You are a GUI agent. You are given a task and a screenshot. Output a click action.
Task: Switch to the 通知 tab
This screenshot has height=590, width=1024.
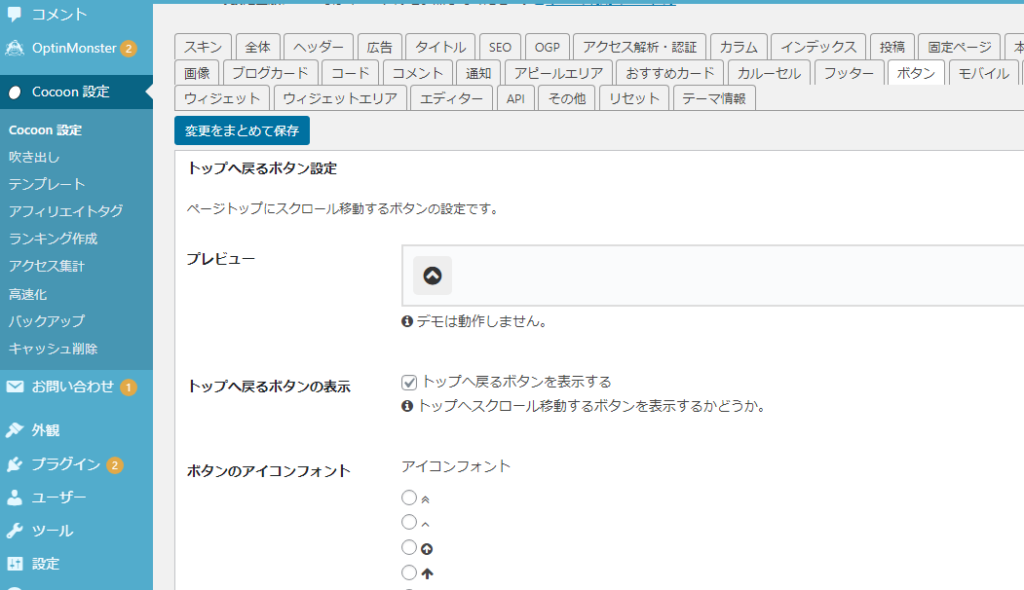478,73
